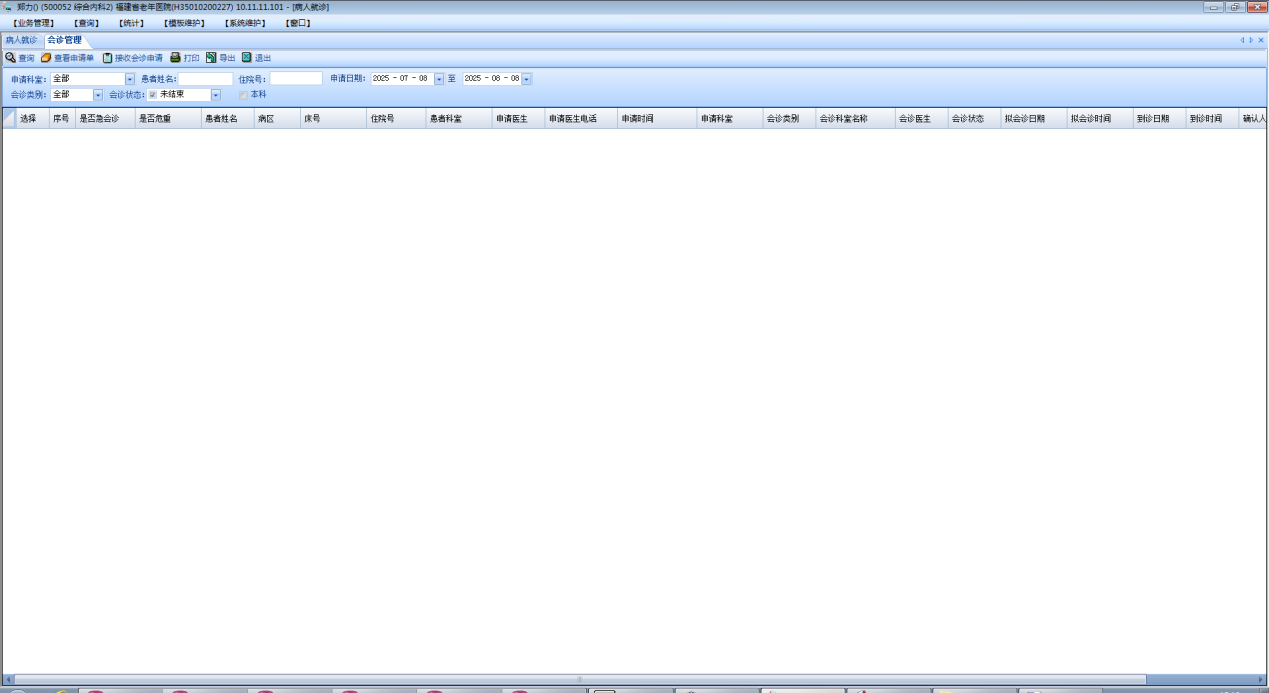Click the 病区 column header
The height and width of the screenshot is (693, 1269).
(x=277, y=118)
